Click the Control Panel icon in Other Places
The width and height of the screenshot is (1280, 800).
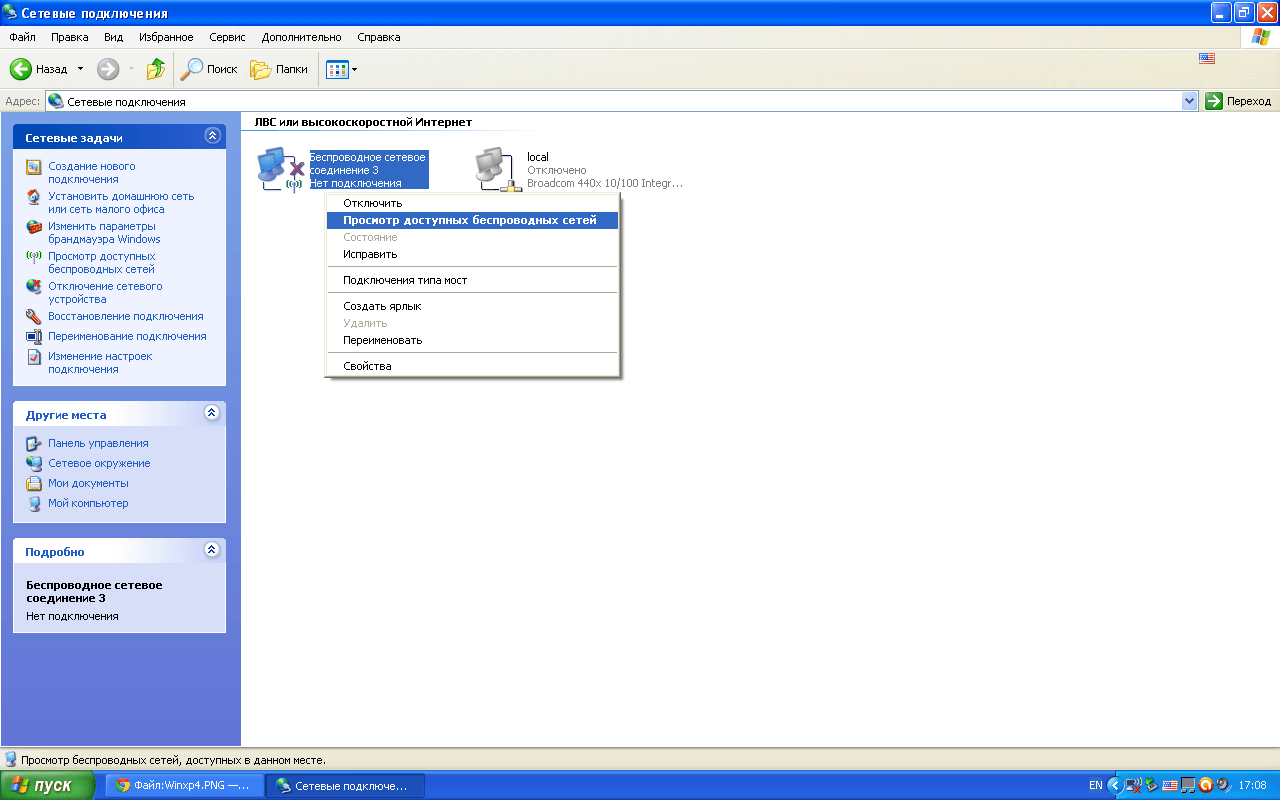coord(34,443)
